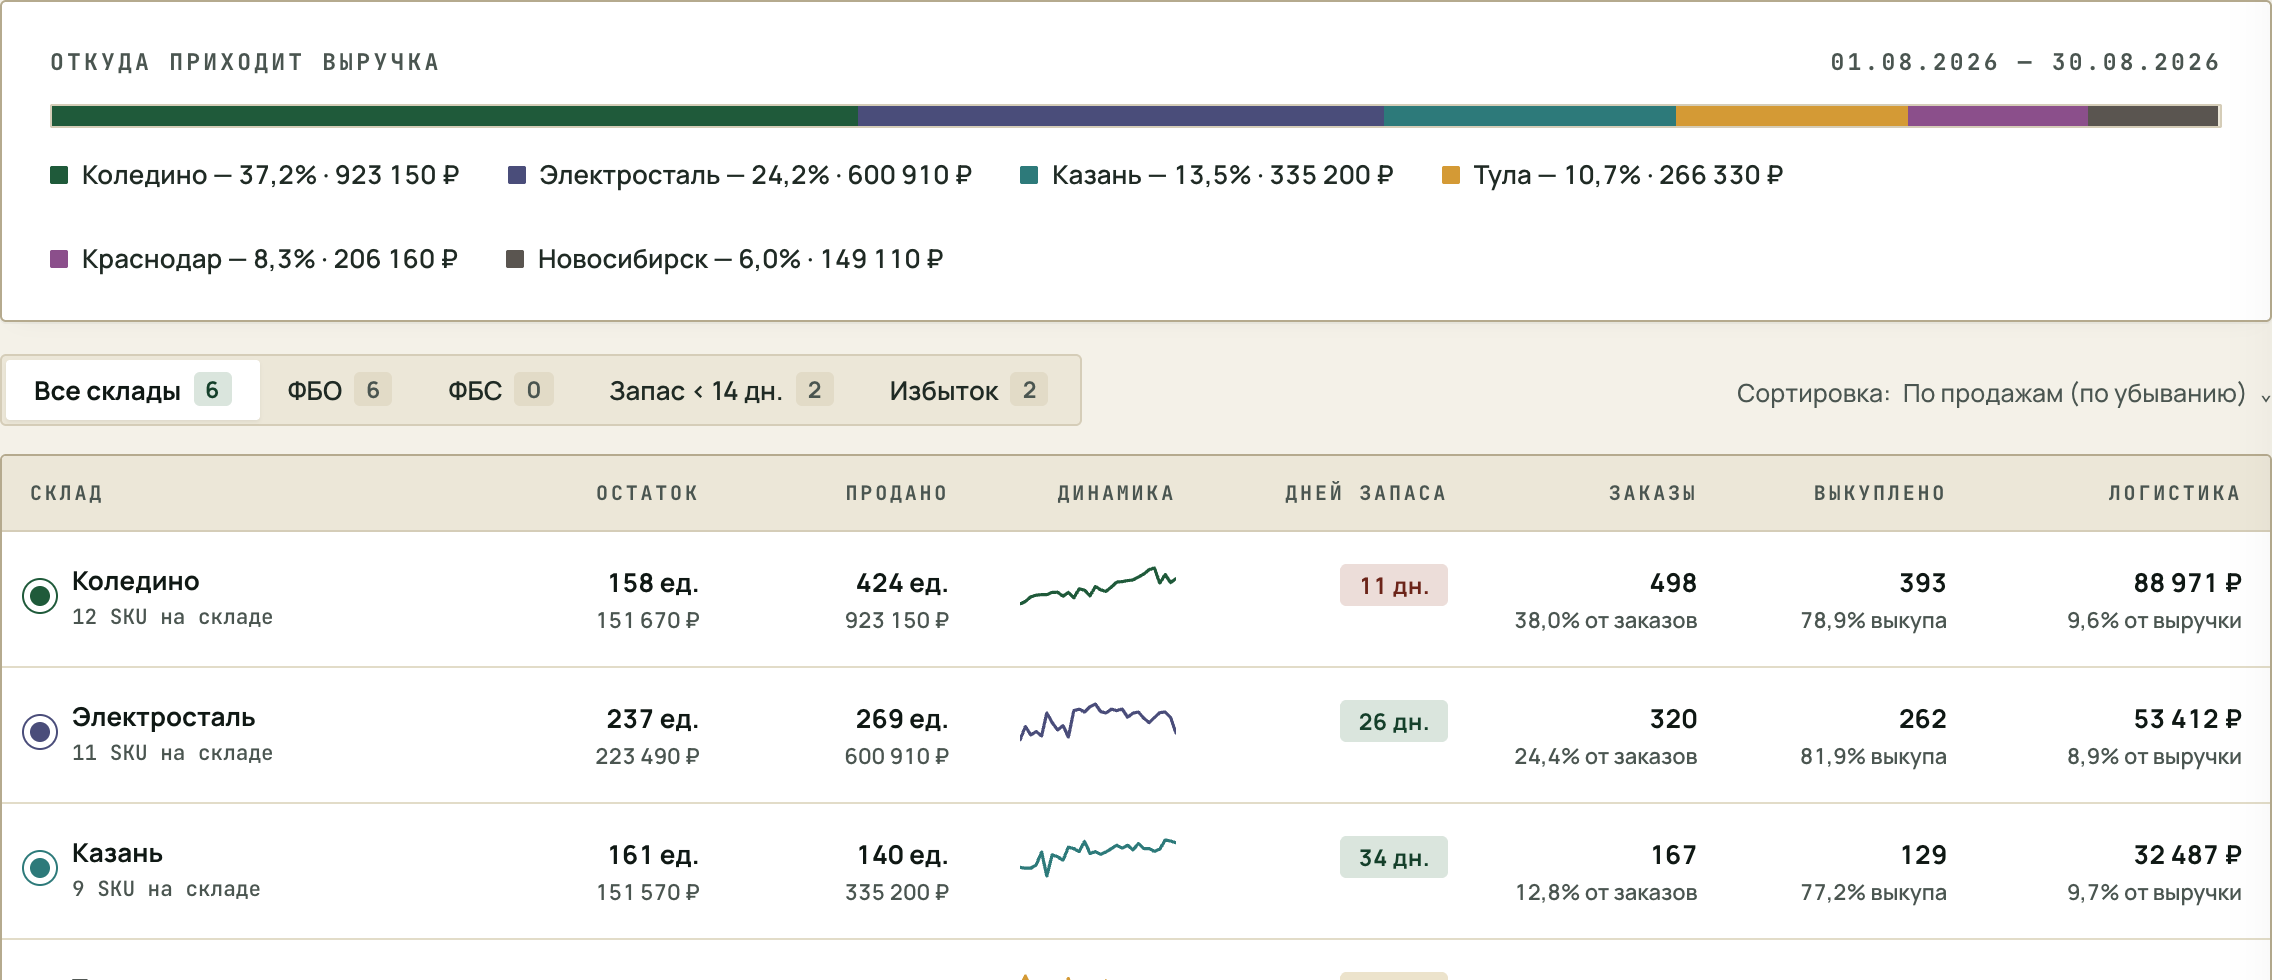The width and height of the screenshot is (2272, 980).
Task: Select the Коледино warehouse radio button
Action: pos(40,597)
